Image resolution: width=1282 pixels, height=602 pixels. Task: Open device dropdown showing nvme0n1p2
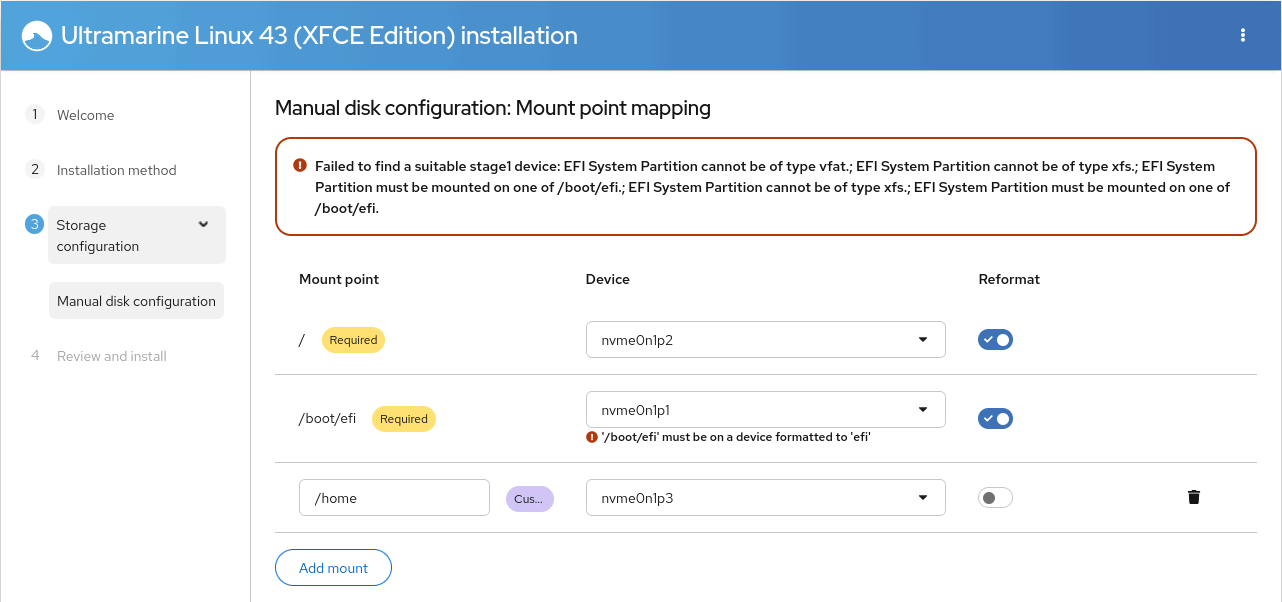(765, 340)
